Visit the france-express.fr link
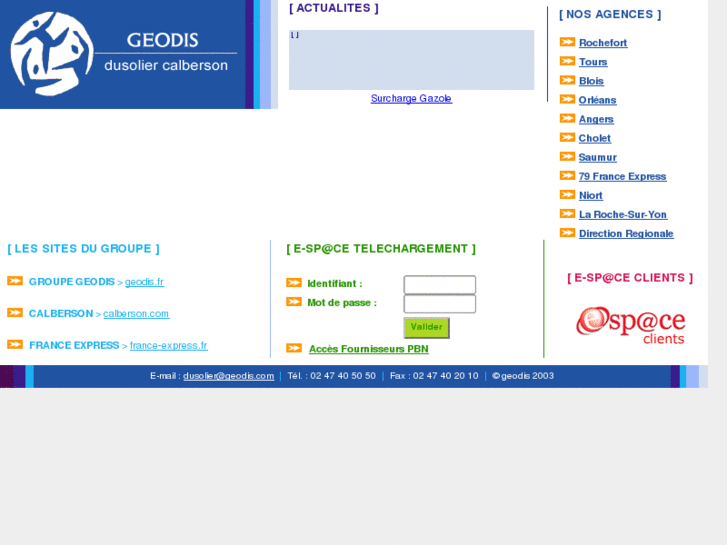The height and width of the screenshot is (545, 727). pyautogui.click(x=169, y=346)
